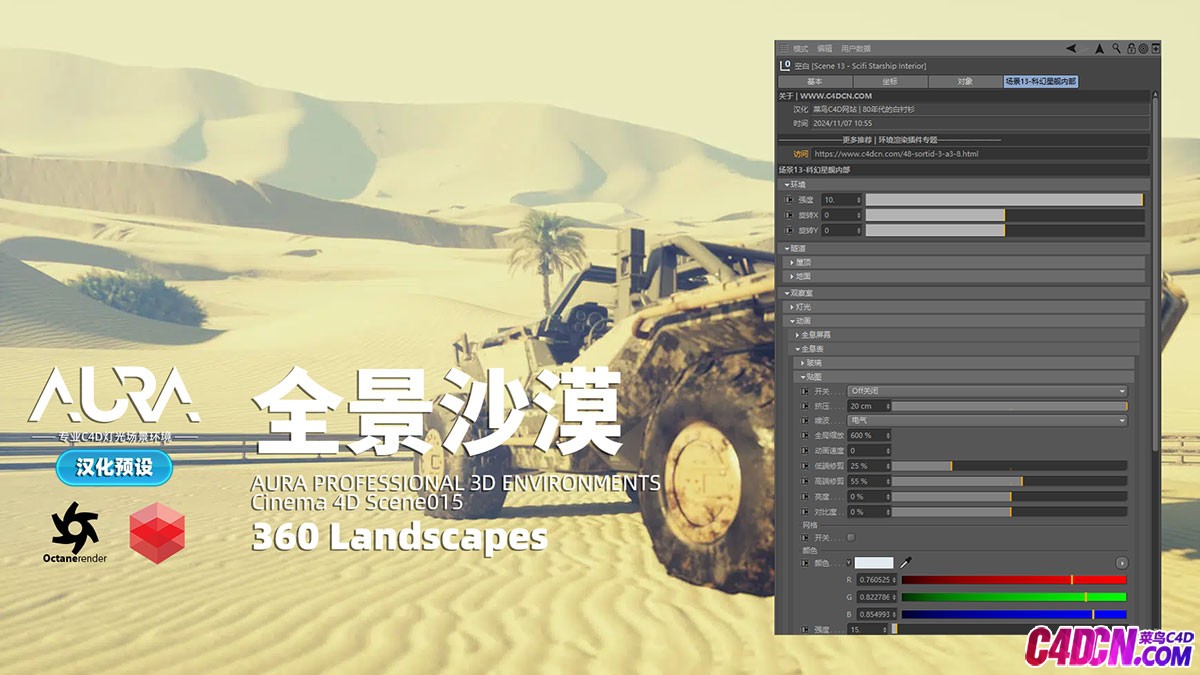Toggle the lock element icon

tap(1131, 48)
